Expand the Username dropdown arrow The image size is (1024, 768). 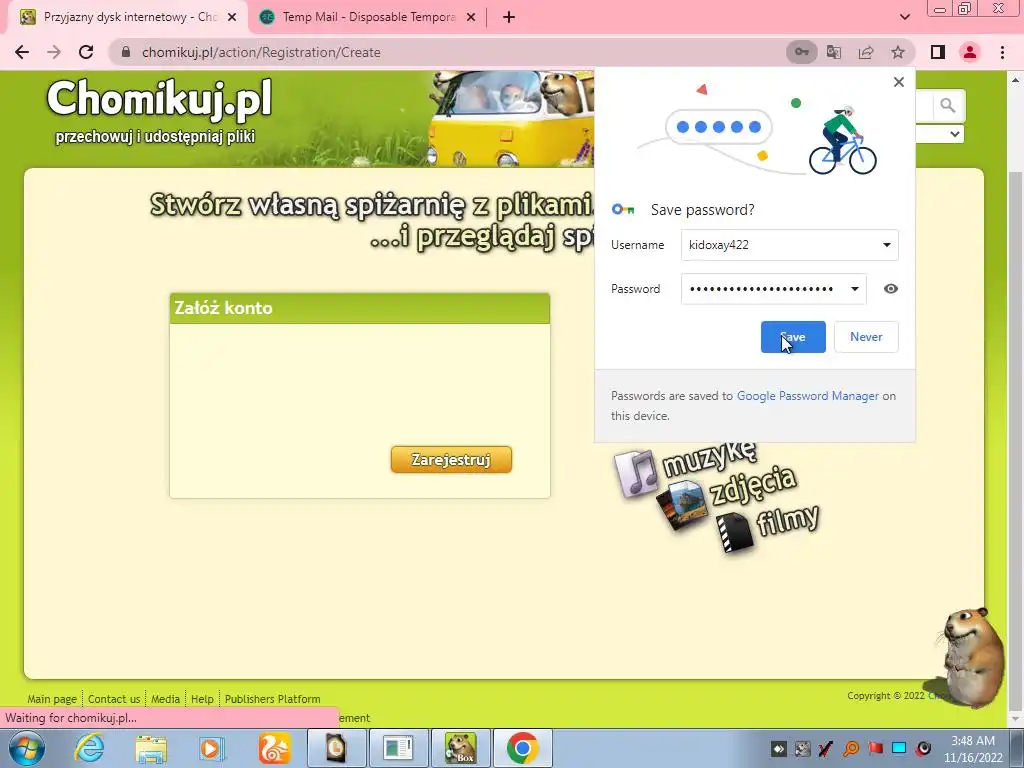click(x=886, y=245)
